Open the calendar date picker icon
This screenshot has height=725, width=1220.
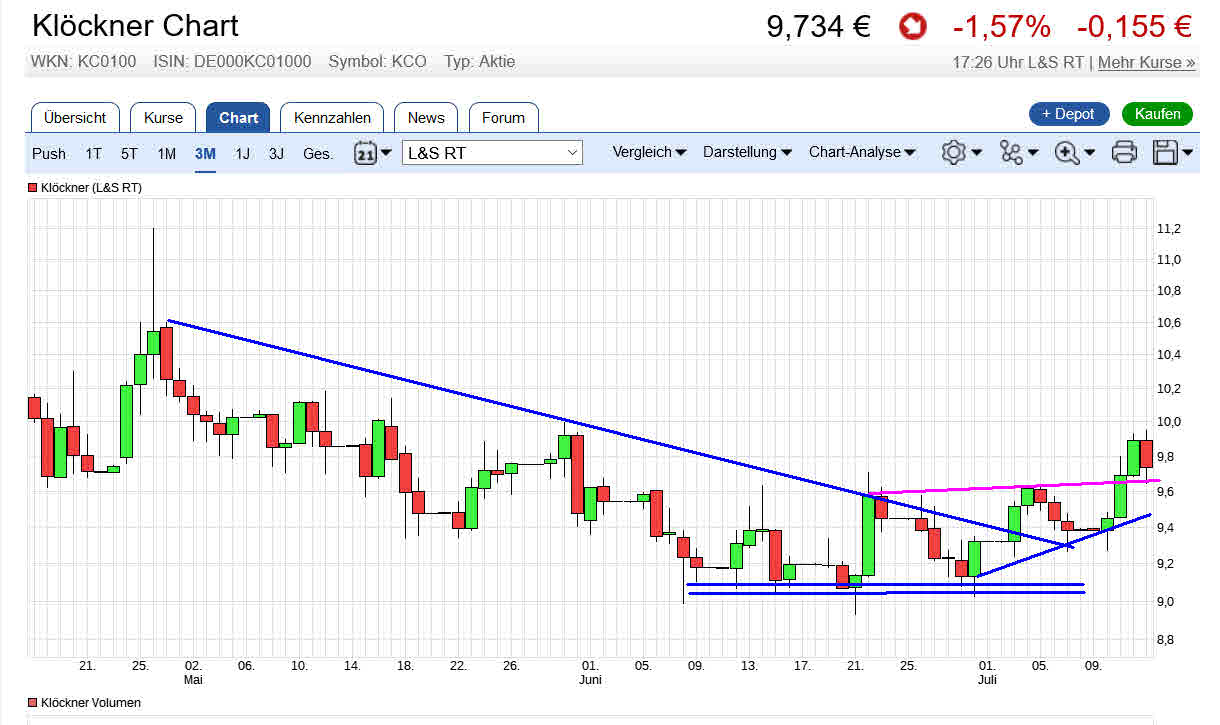point(365,153)
